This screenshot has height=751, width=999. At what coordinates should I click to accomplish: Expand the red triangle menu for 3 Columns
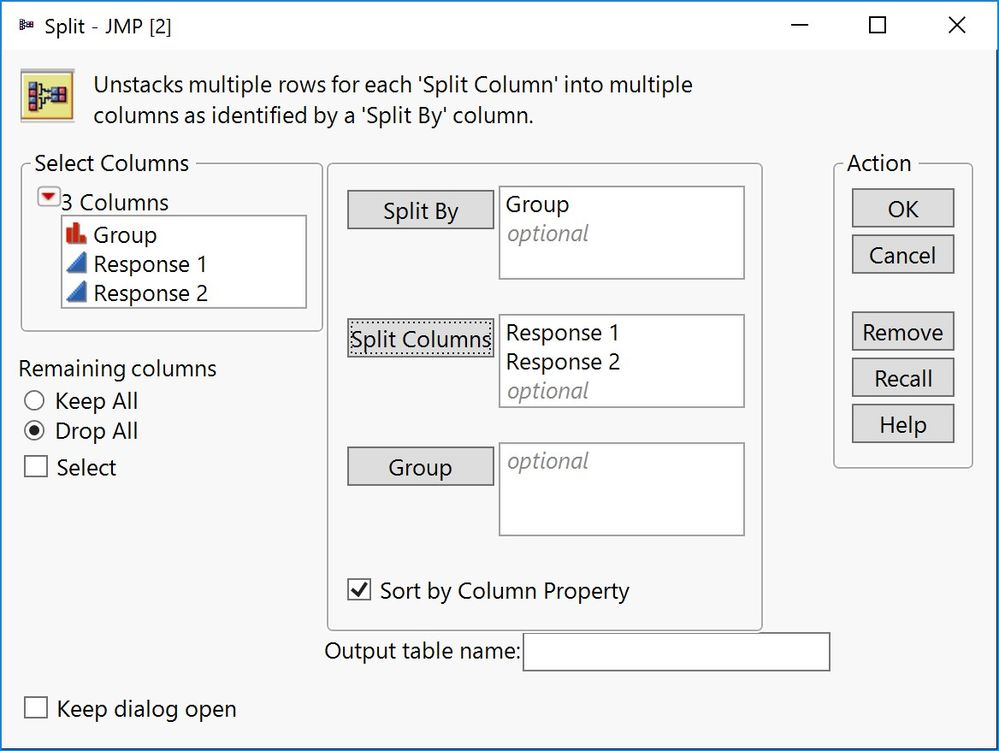click(48, 198)
